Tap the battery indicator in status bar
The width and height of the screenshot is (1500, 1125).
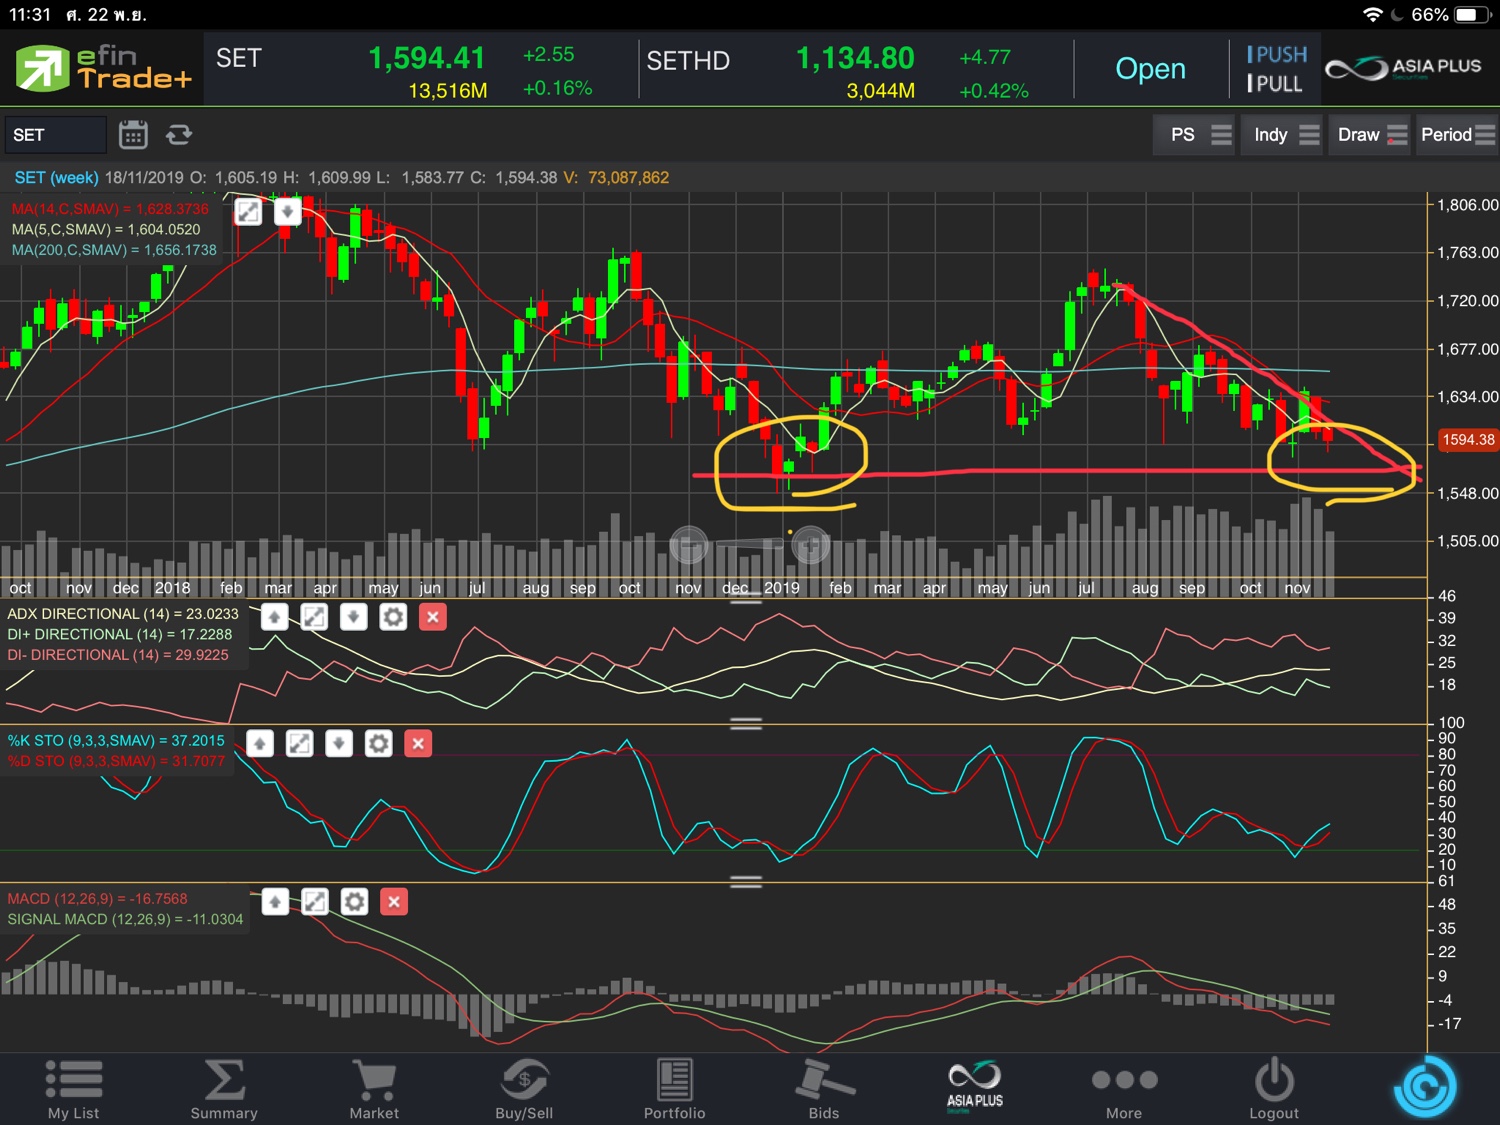[1472, 15]
